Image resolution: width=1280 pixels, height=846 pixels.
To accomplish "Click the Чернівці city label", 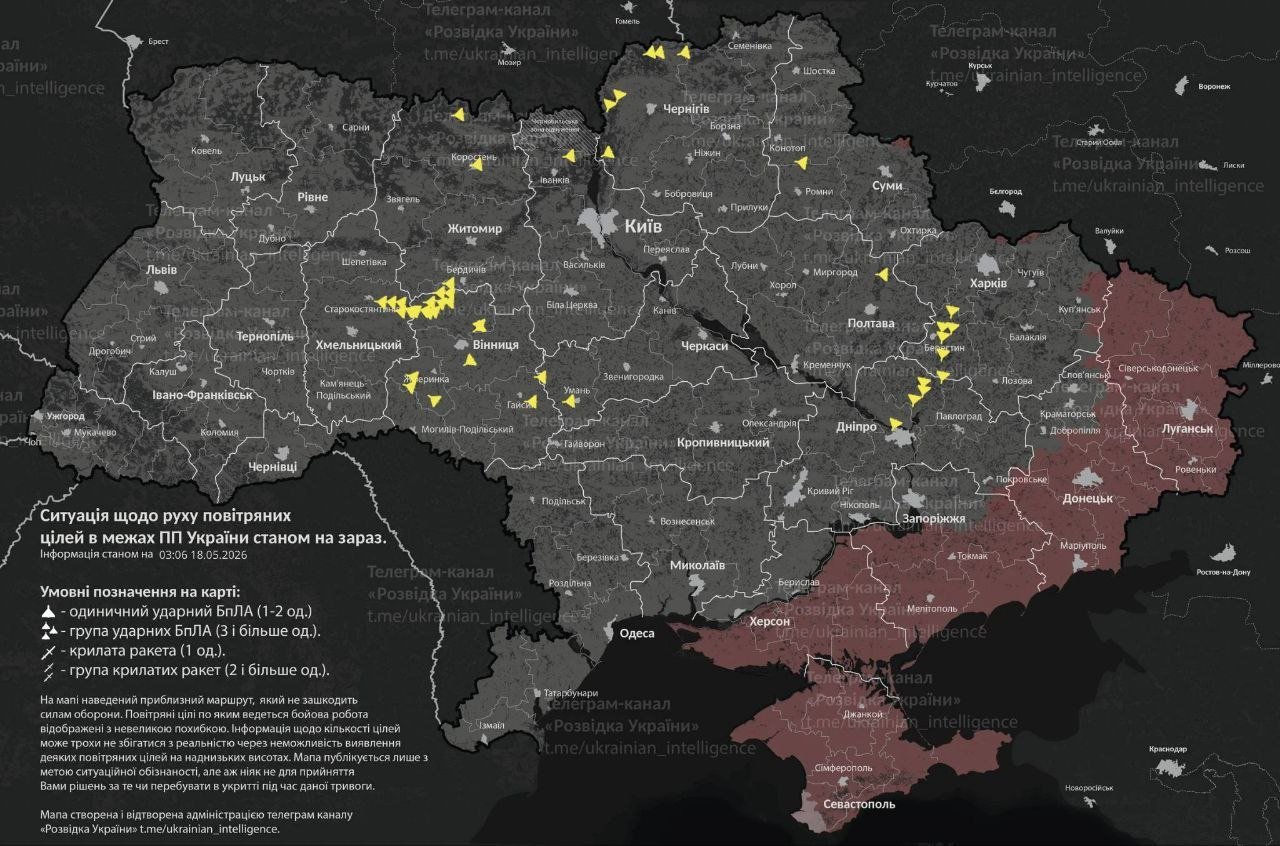I will click(x=272, y=467).
